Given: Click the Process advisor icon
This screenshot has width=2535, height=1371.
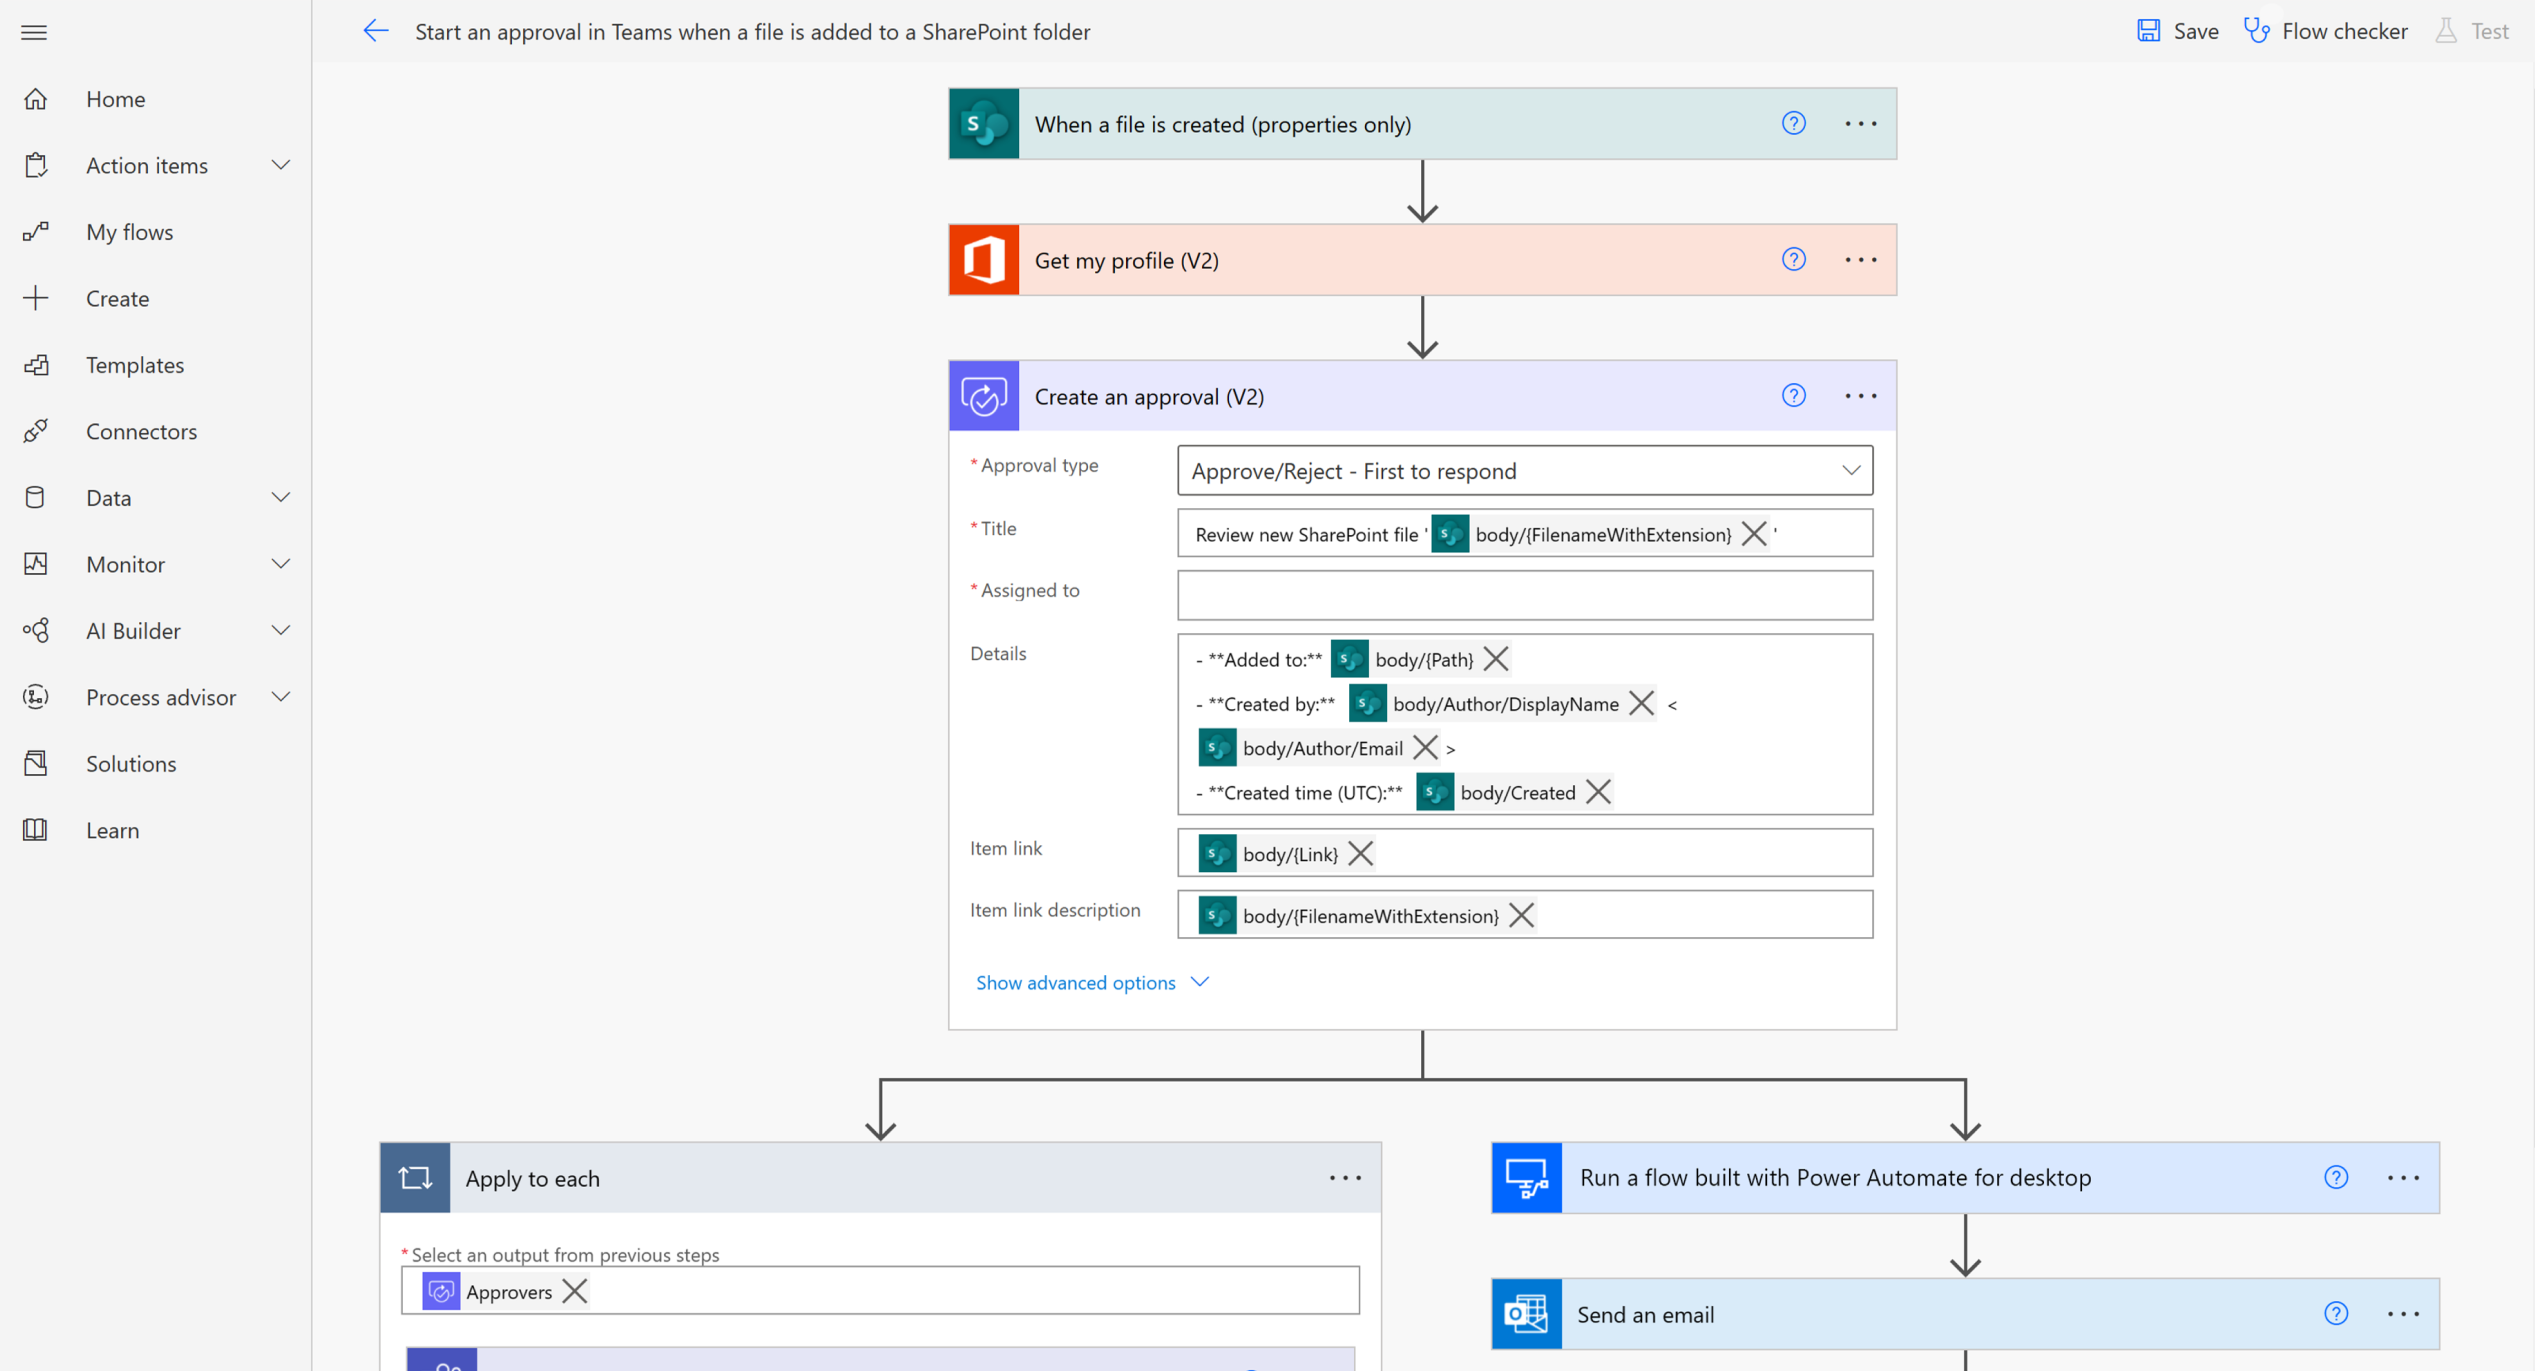Looking at the screenshot, I should [x=36, y=697].
